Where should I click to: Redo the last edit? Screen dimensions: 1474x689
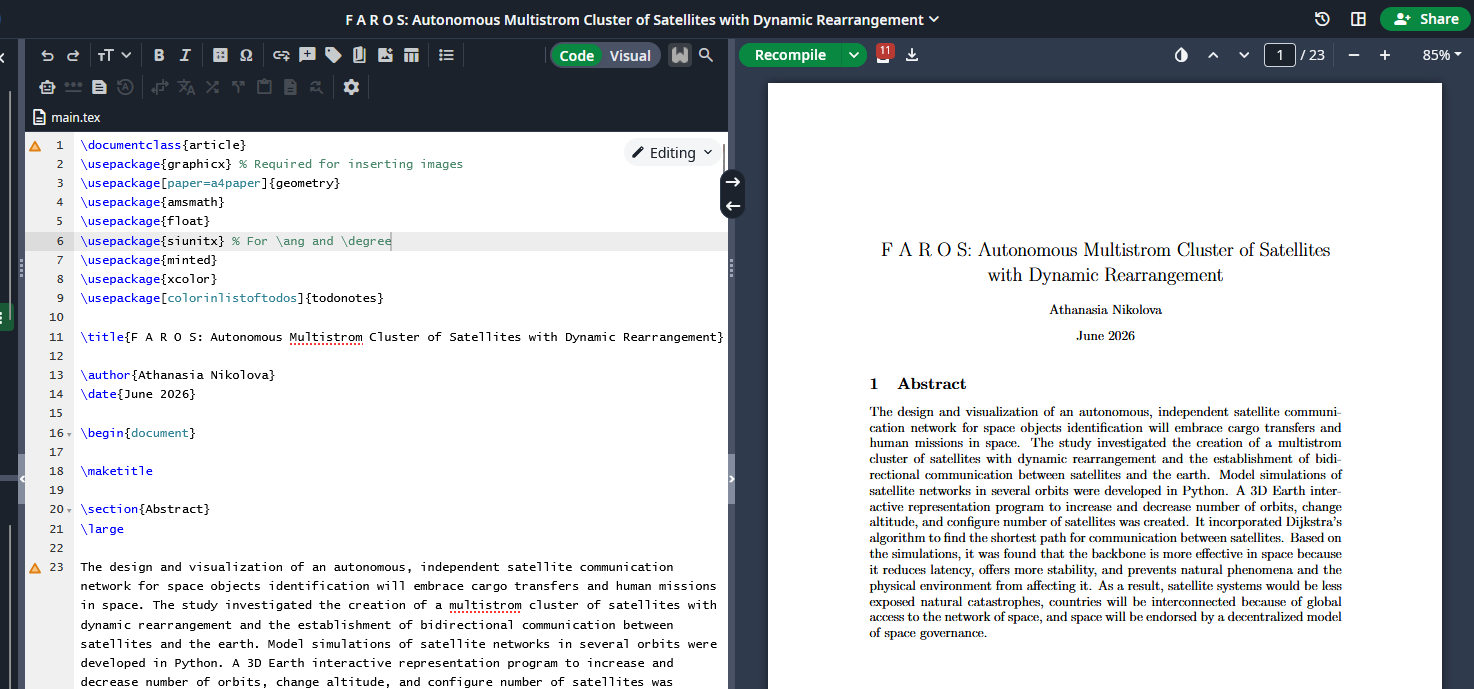73,56
